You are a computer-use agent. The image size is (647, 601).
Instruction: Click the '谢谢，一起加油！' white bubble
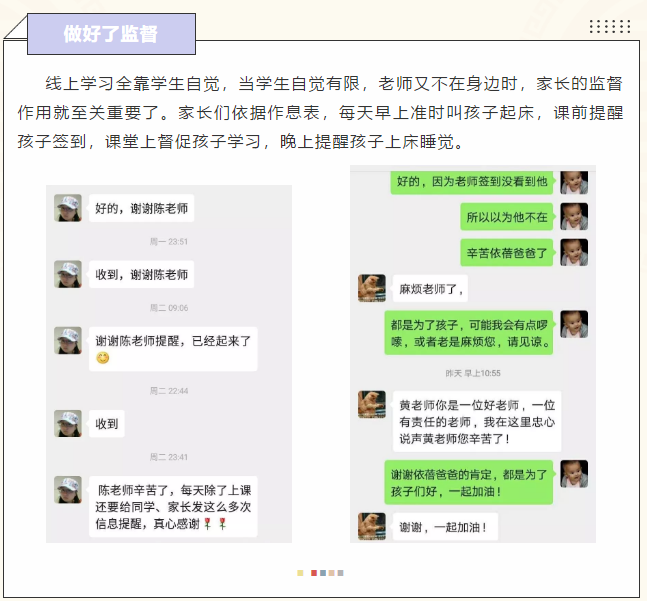445,527
